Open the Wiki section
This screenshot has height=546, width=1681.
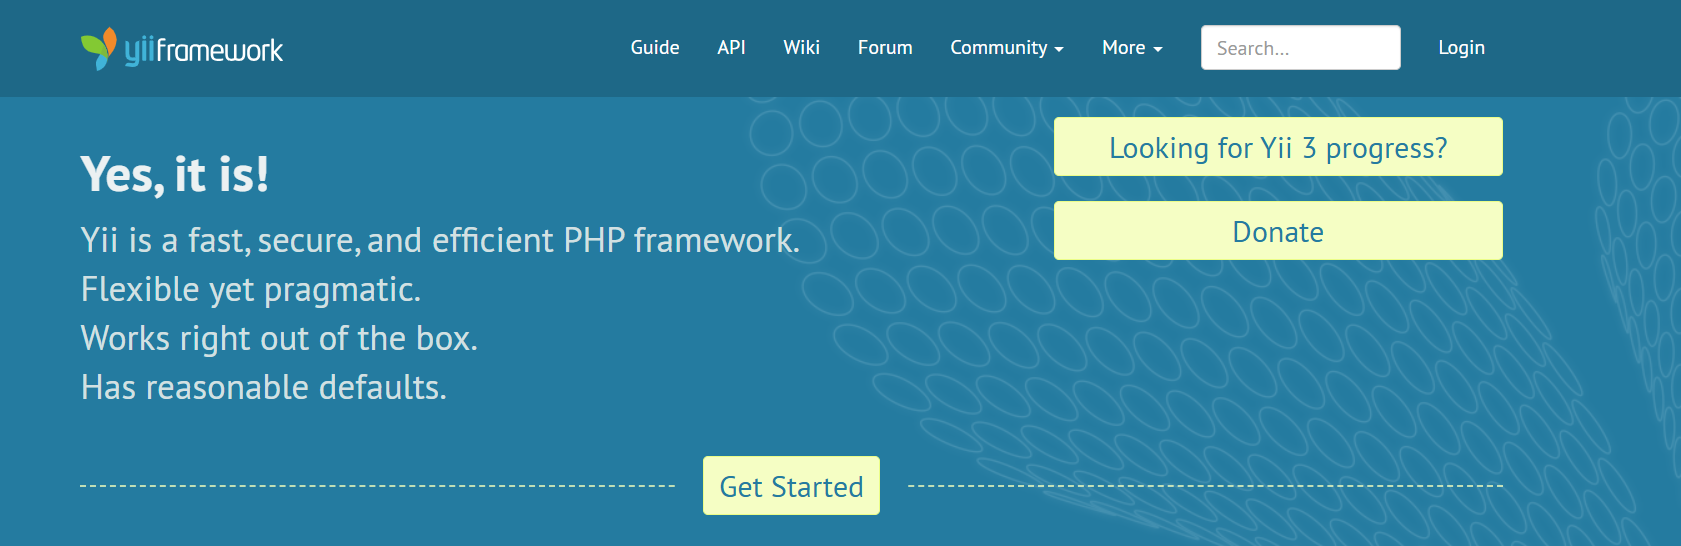(801, 48)
